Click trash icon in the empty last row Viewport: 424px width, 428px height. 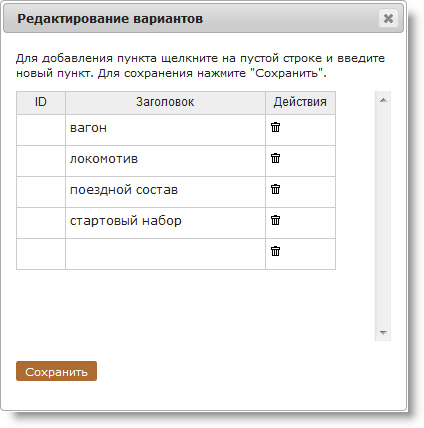pos(275,251)
